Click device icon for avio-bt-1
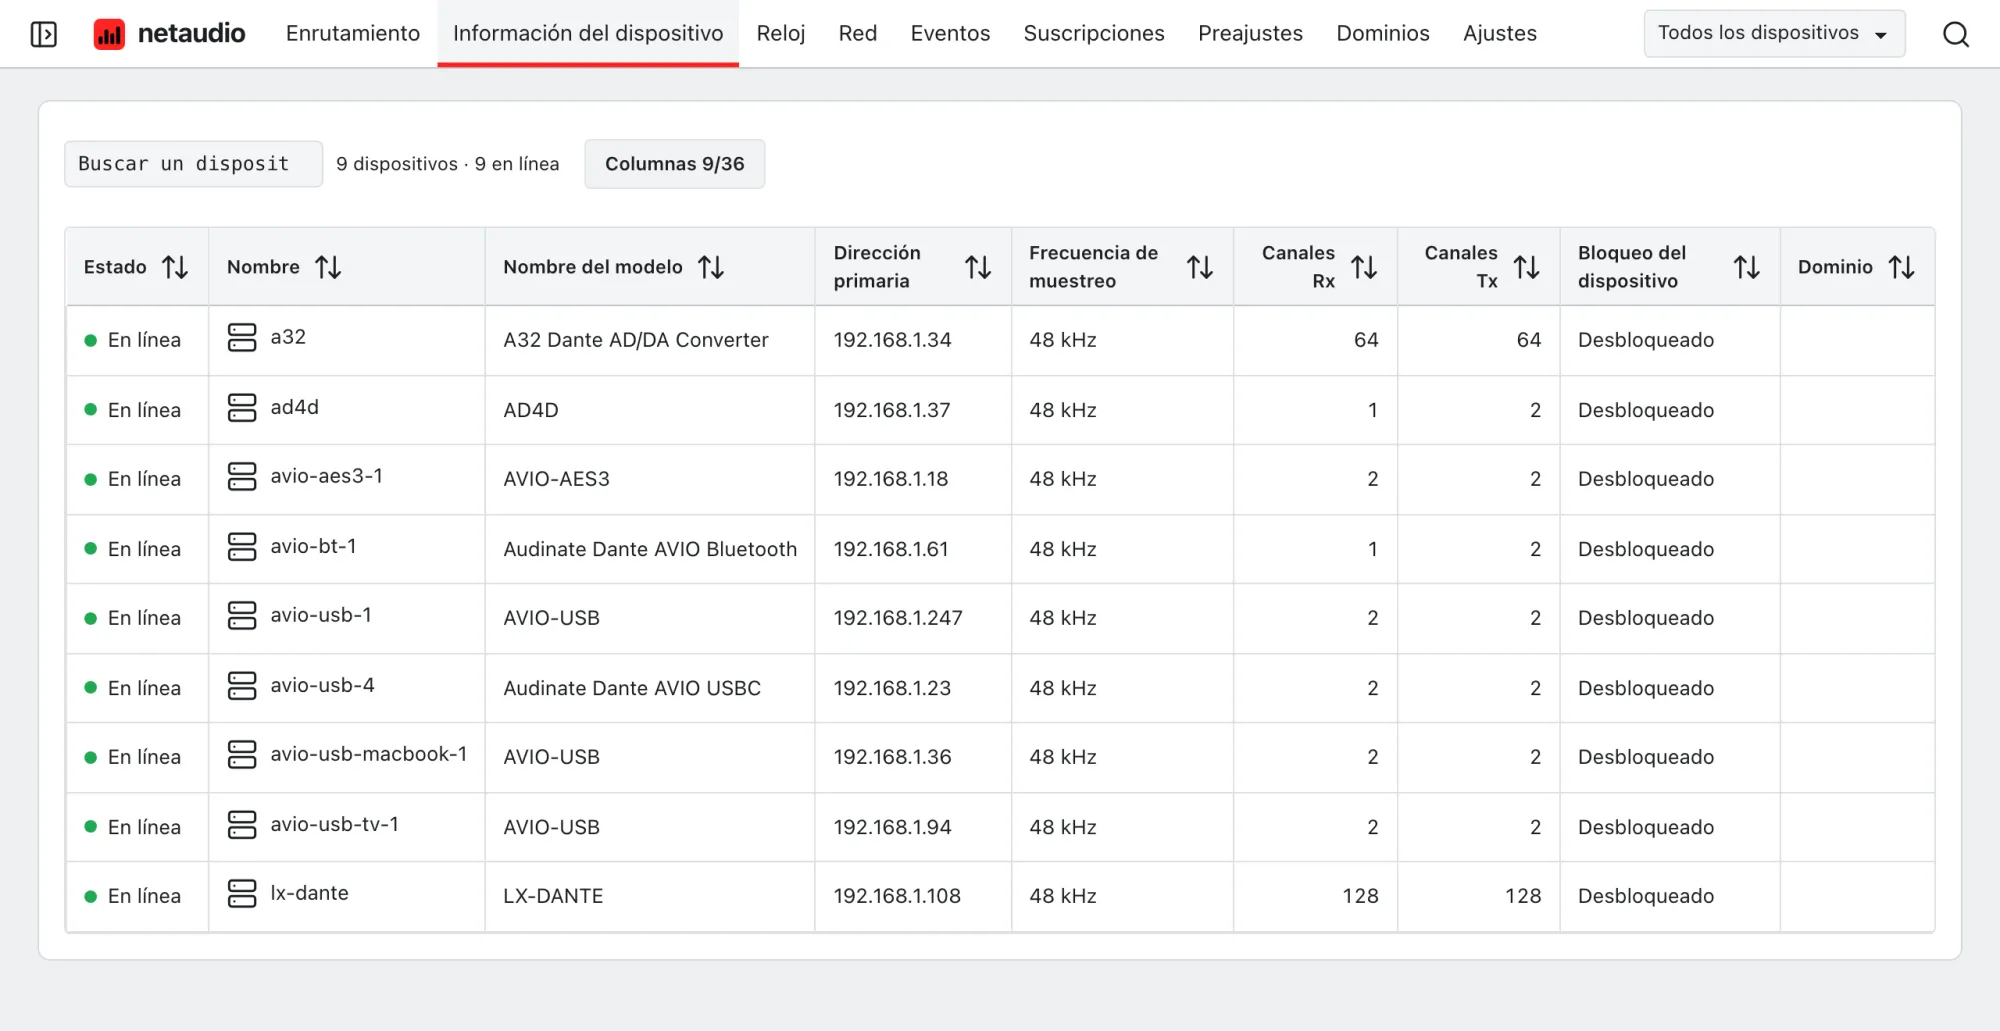Screen dimensions: 2000x1031 [x=242, y=547]
